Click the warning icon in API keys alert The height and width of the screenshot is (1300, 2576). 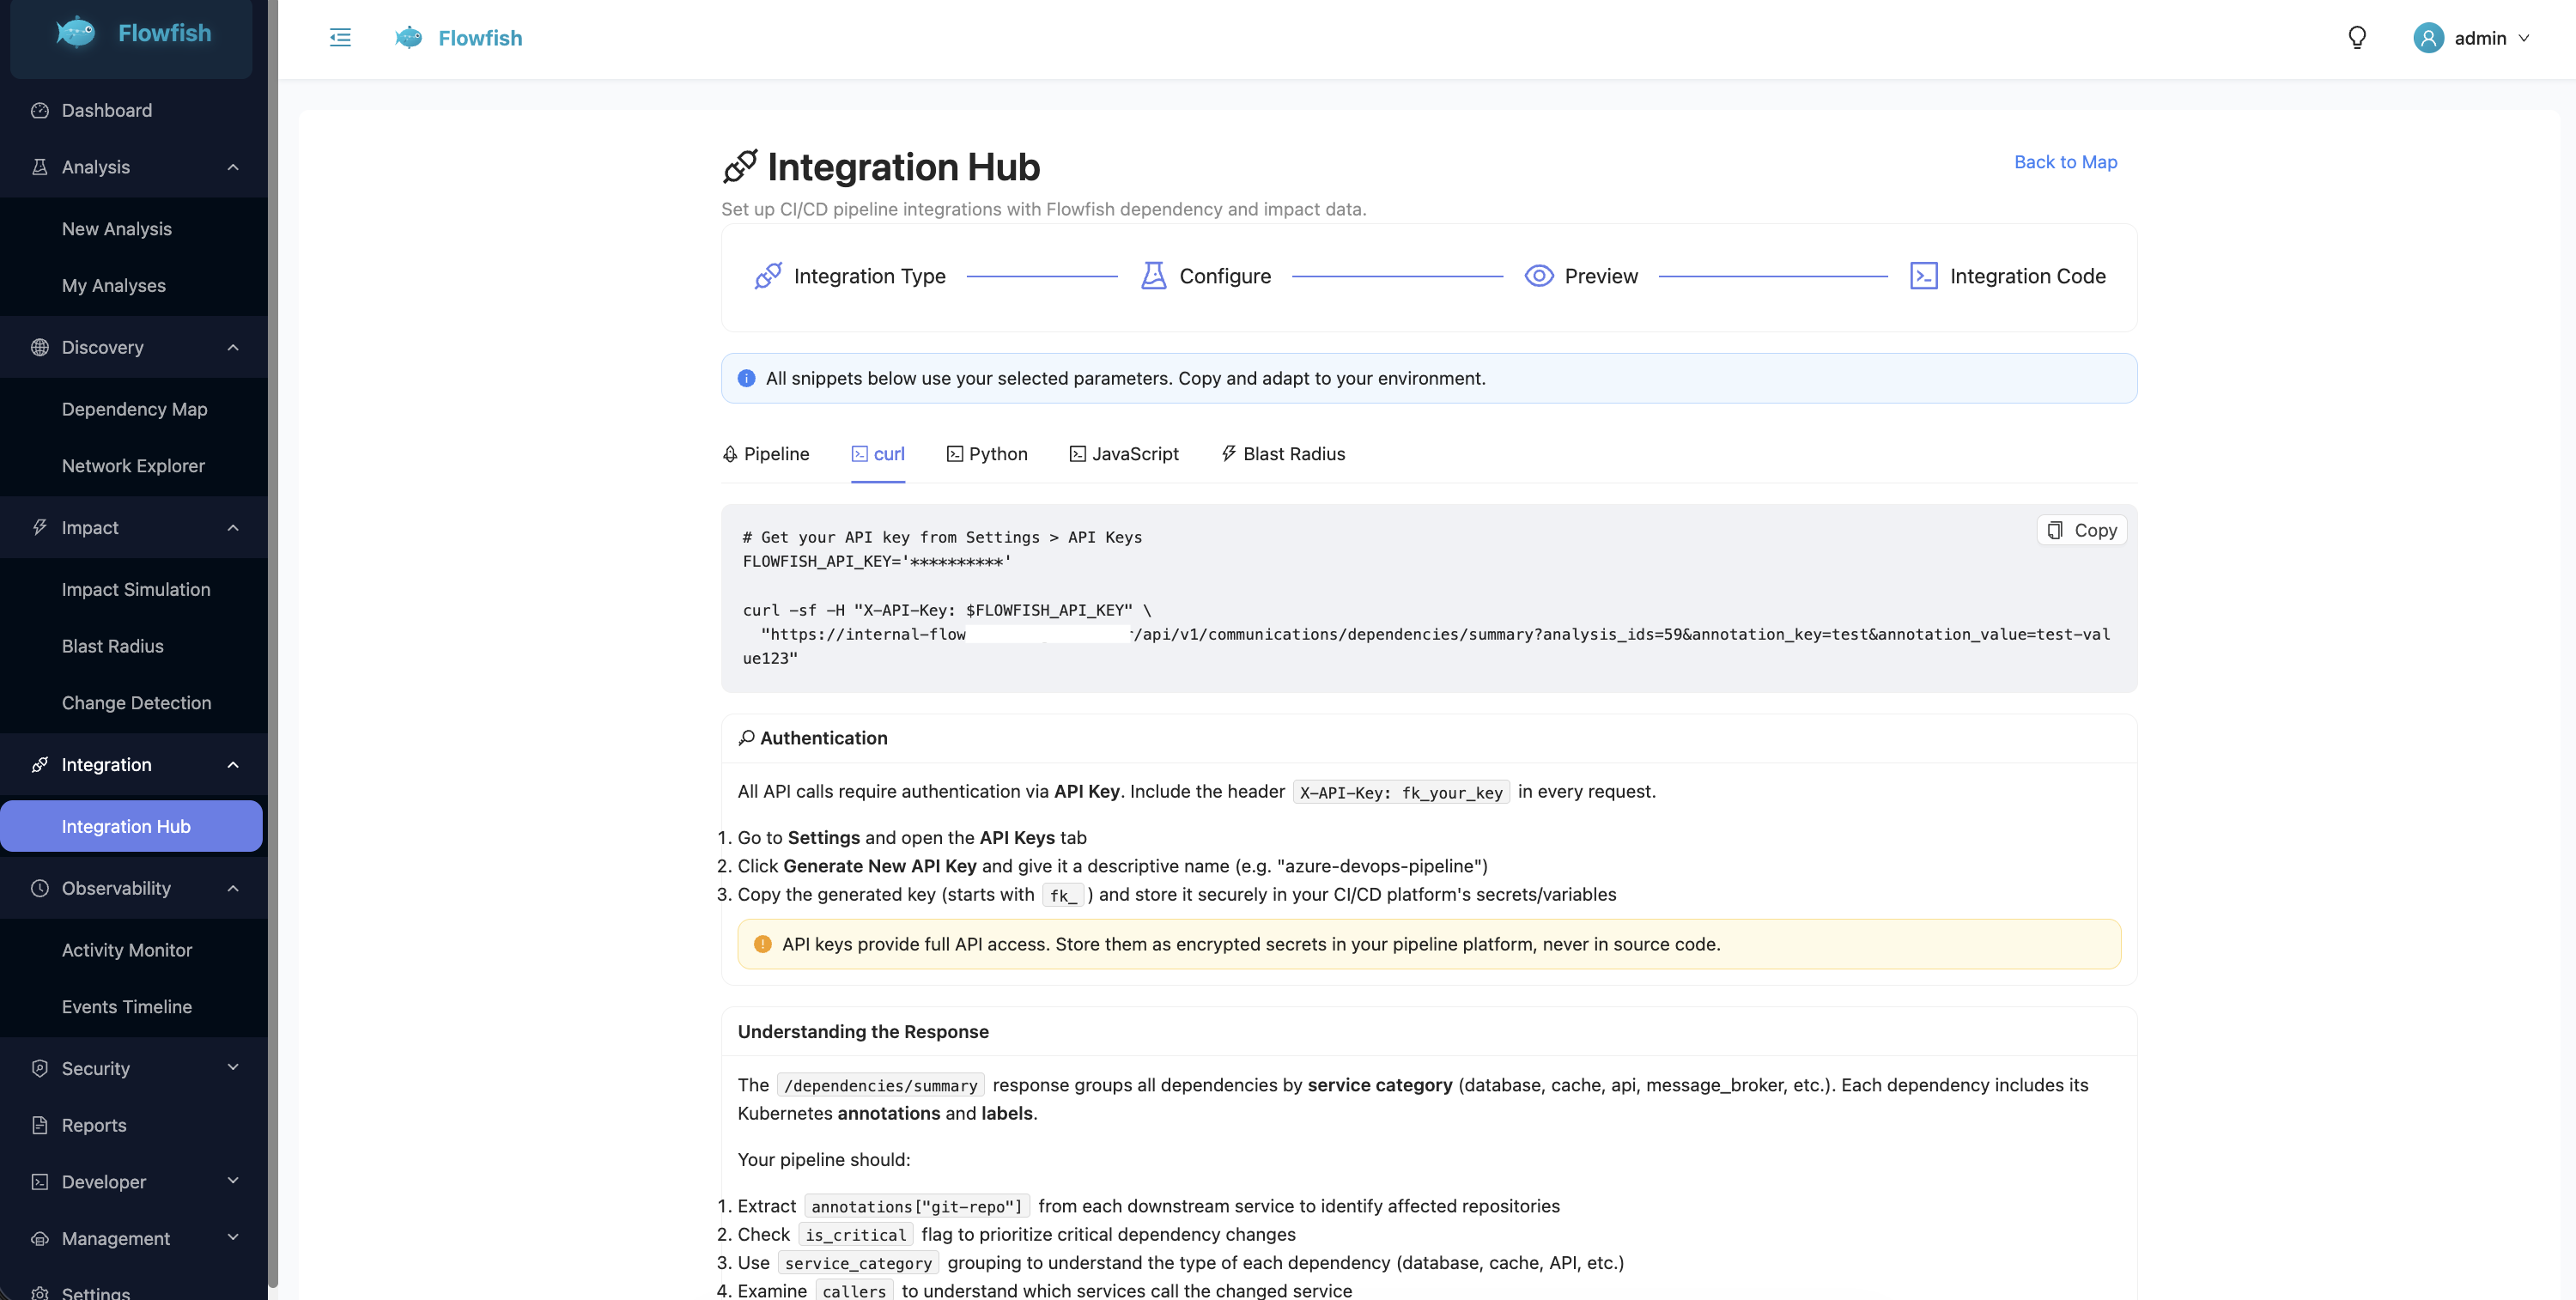pyautogui.click(x=762, y=944)
